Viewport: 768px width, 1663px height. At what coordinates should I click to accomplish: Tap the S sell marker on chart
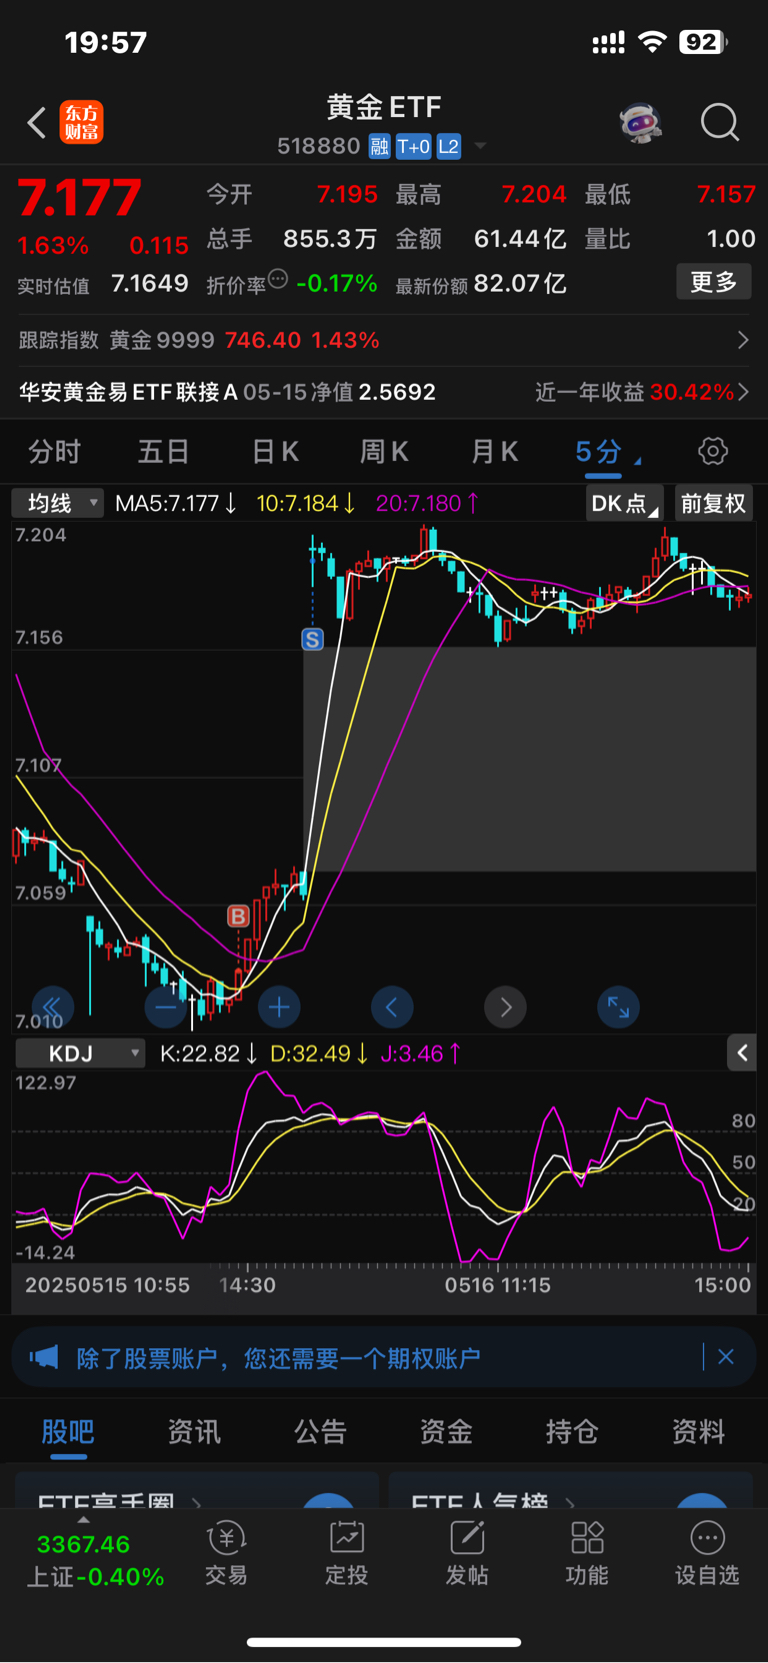click(x=313, y=639)
